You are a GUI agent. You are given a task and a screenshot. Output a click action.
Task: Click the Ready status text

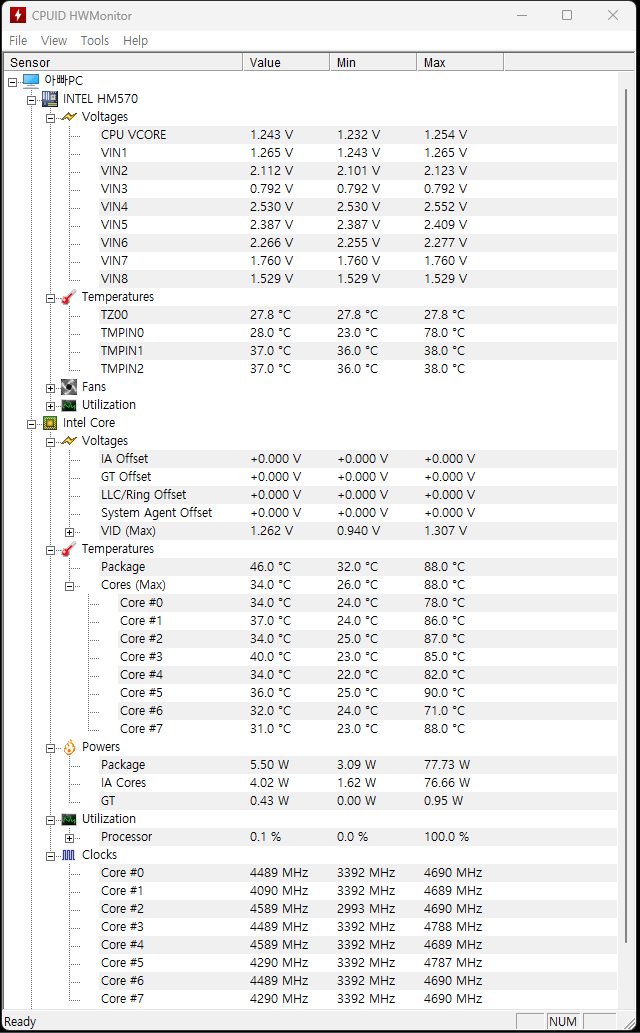pyautogui.click(x=20, y=1022)
